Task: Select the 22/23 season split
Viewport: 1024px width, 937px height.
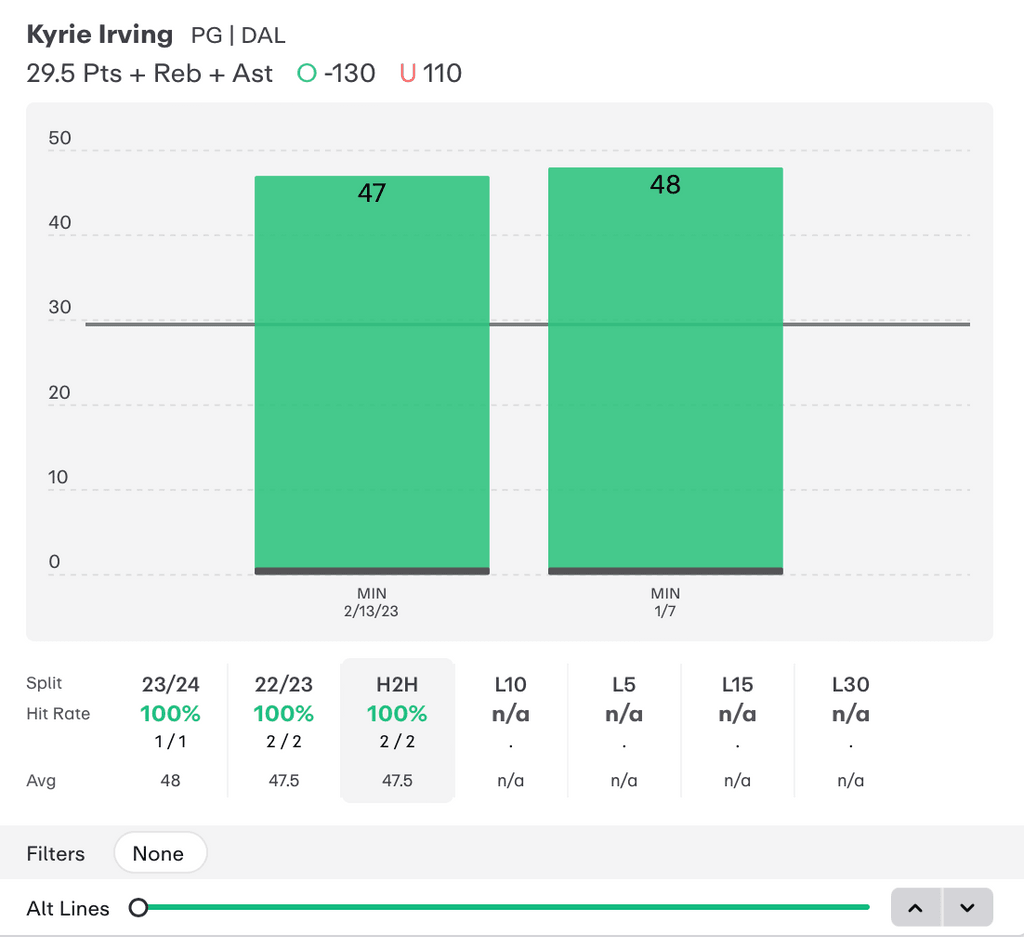Action: [284, 731]
